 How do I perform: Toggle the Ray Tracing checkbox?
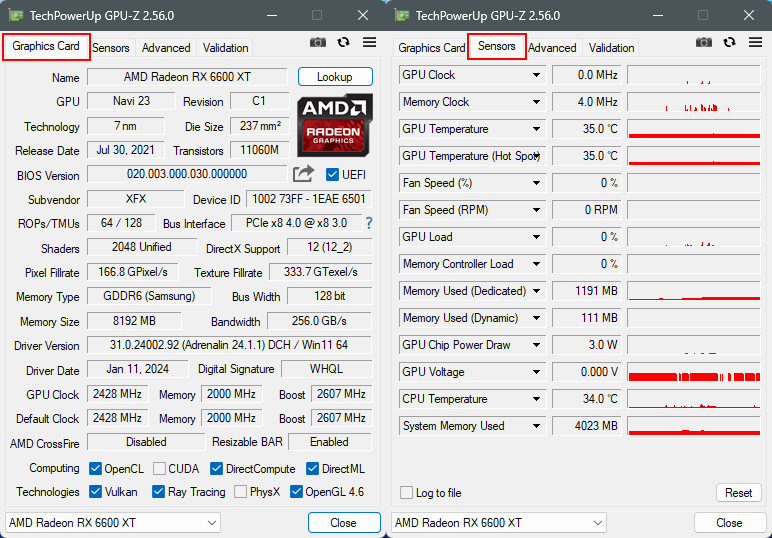(158, 492)
